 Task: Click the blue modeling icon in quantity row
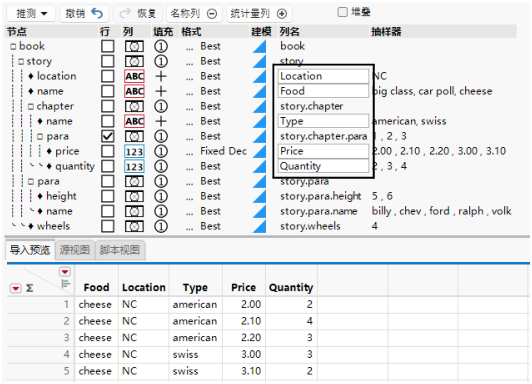260,167
